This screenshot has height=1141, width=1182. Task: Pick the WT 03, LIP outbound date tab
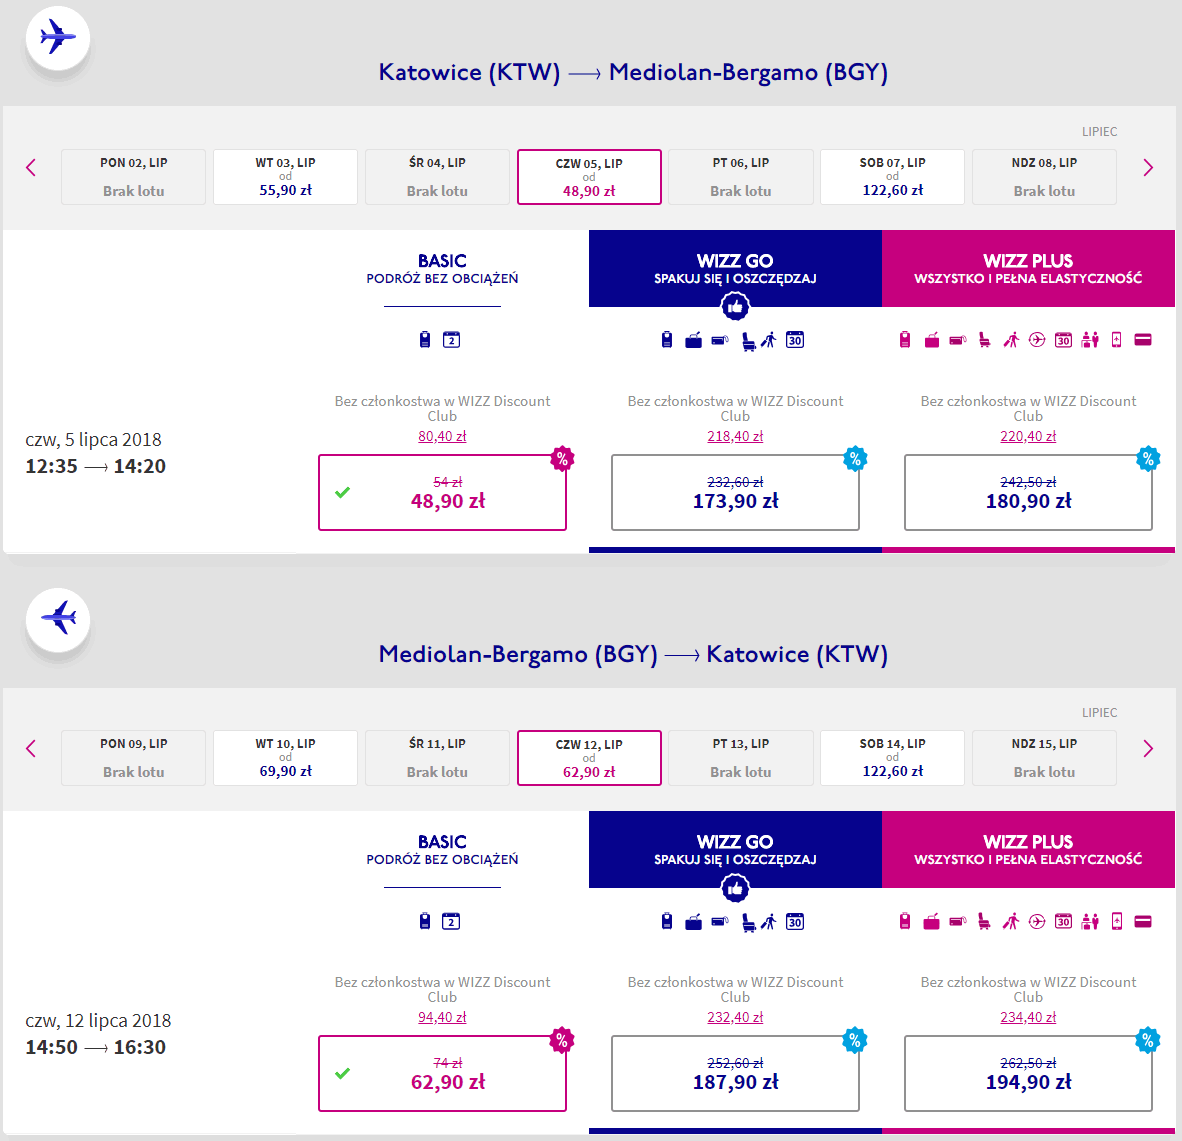pyautogui.click(x=285, y=177)
